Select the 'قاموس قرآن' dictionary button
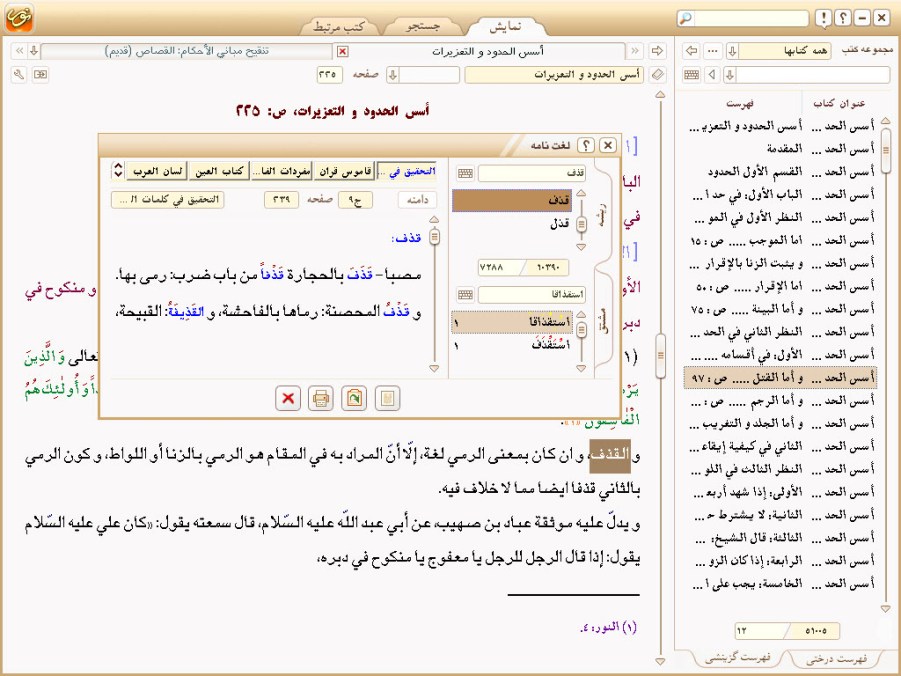This screenshot has height=676, width=901. 347,171
